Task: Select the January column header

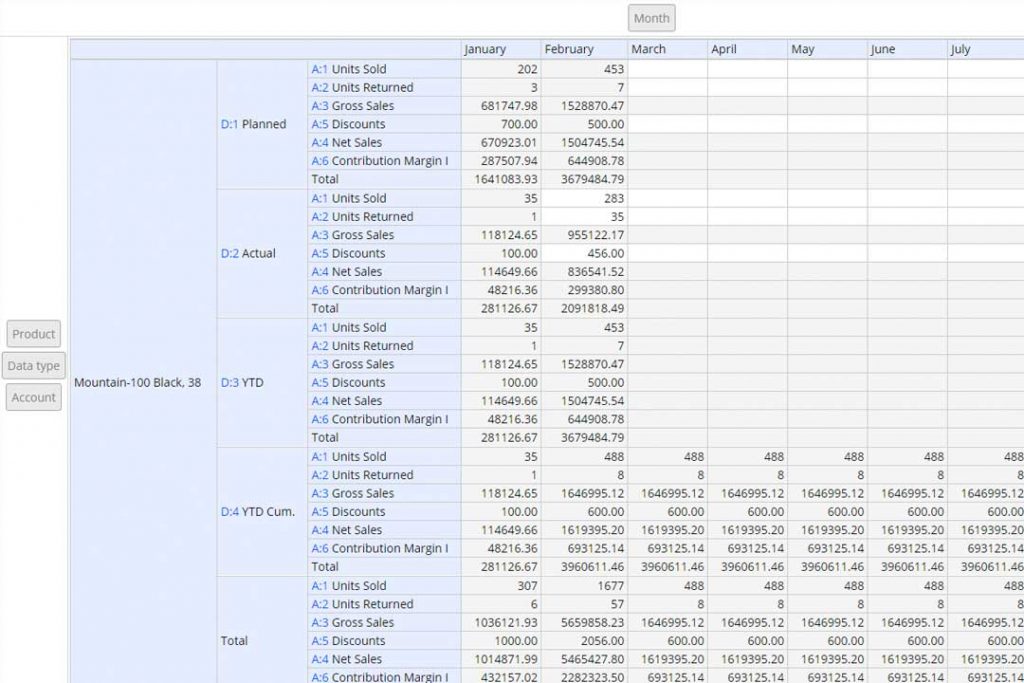Action: 501,49
